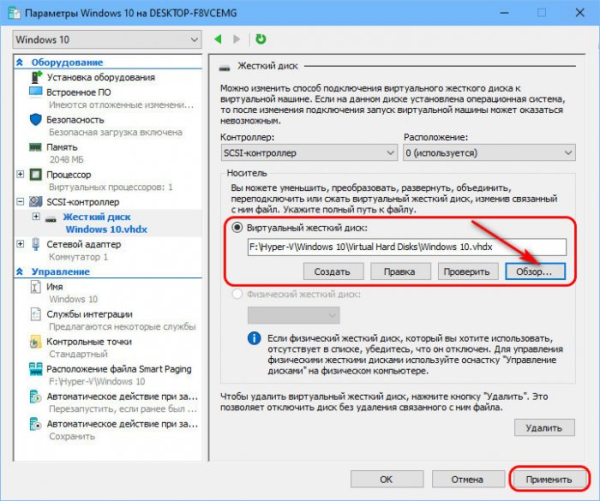Open the Location (Расположение) dropdown
This screenshot has width=600, height=501.
click(x=488, y=152)
